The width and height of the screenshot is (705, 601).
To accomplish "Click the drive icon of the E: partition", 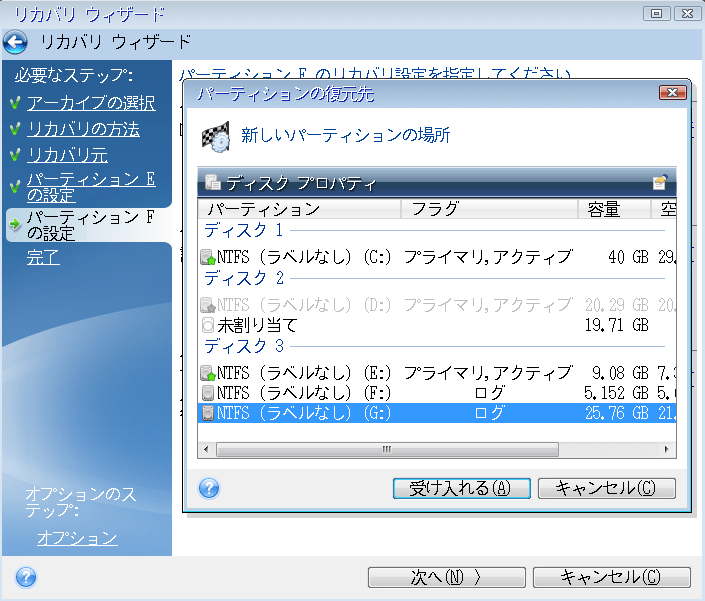I will tap(207, 373).
